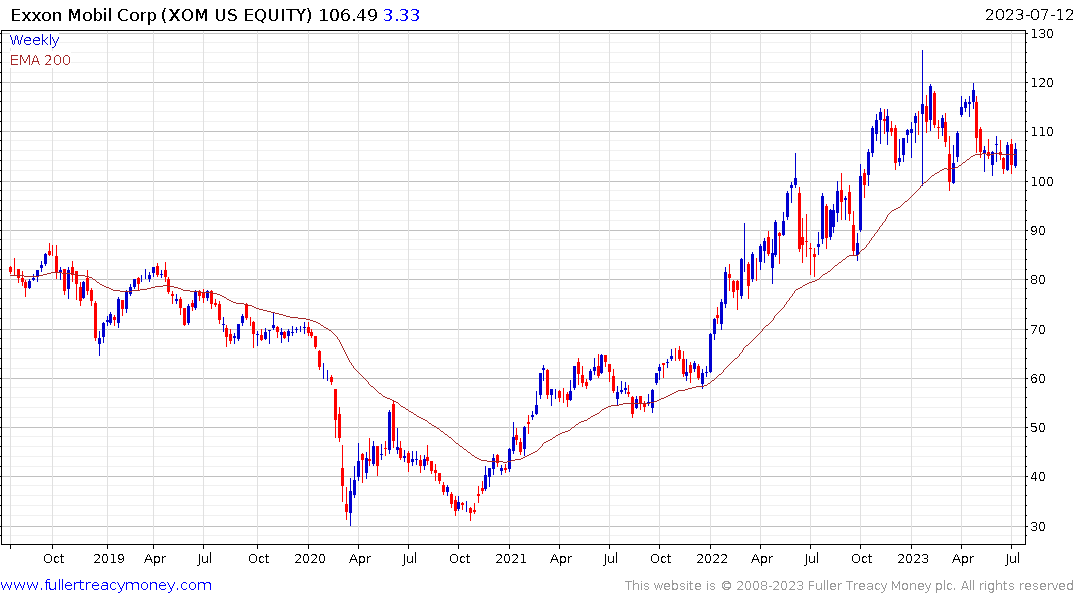Click the 'Apr' label after 2022
Viewport: 1075px width, 600px height.
coord(762,559)
